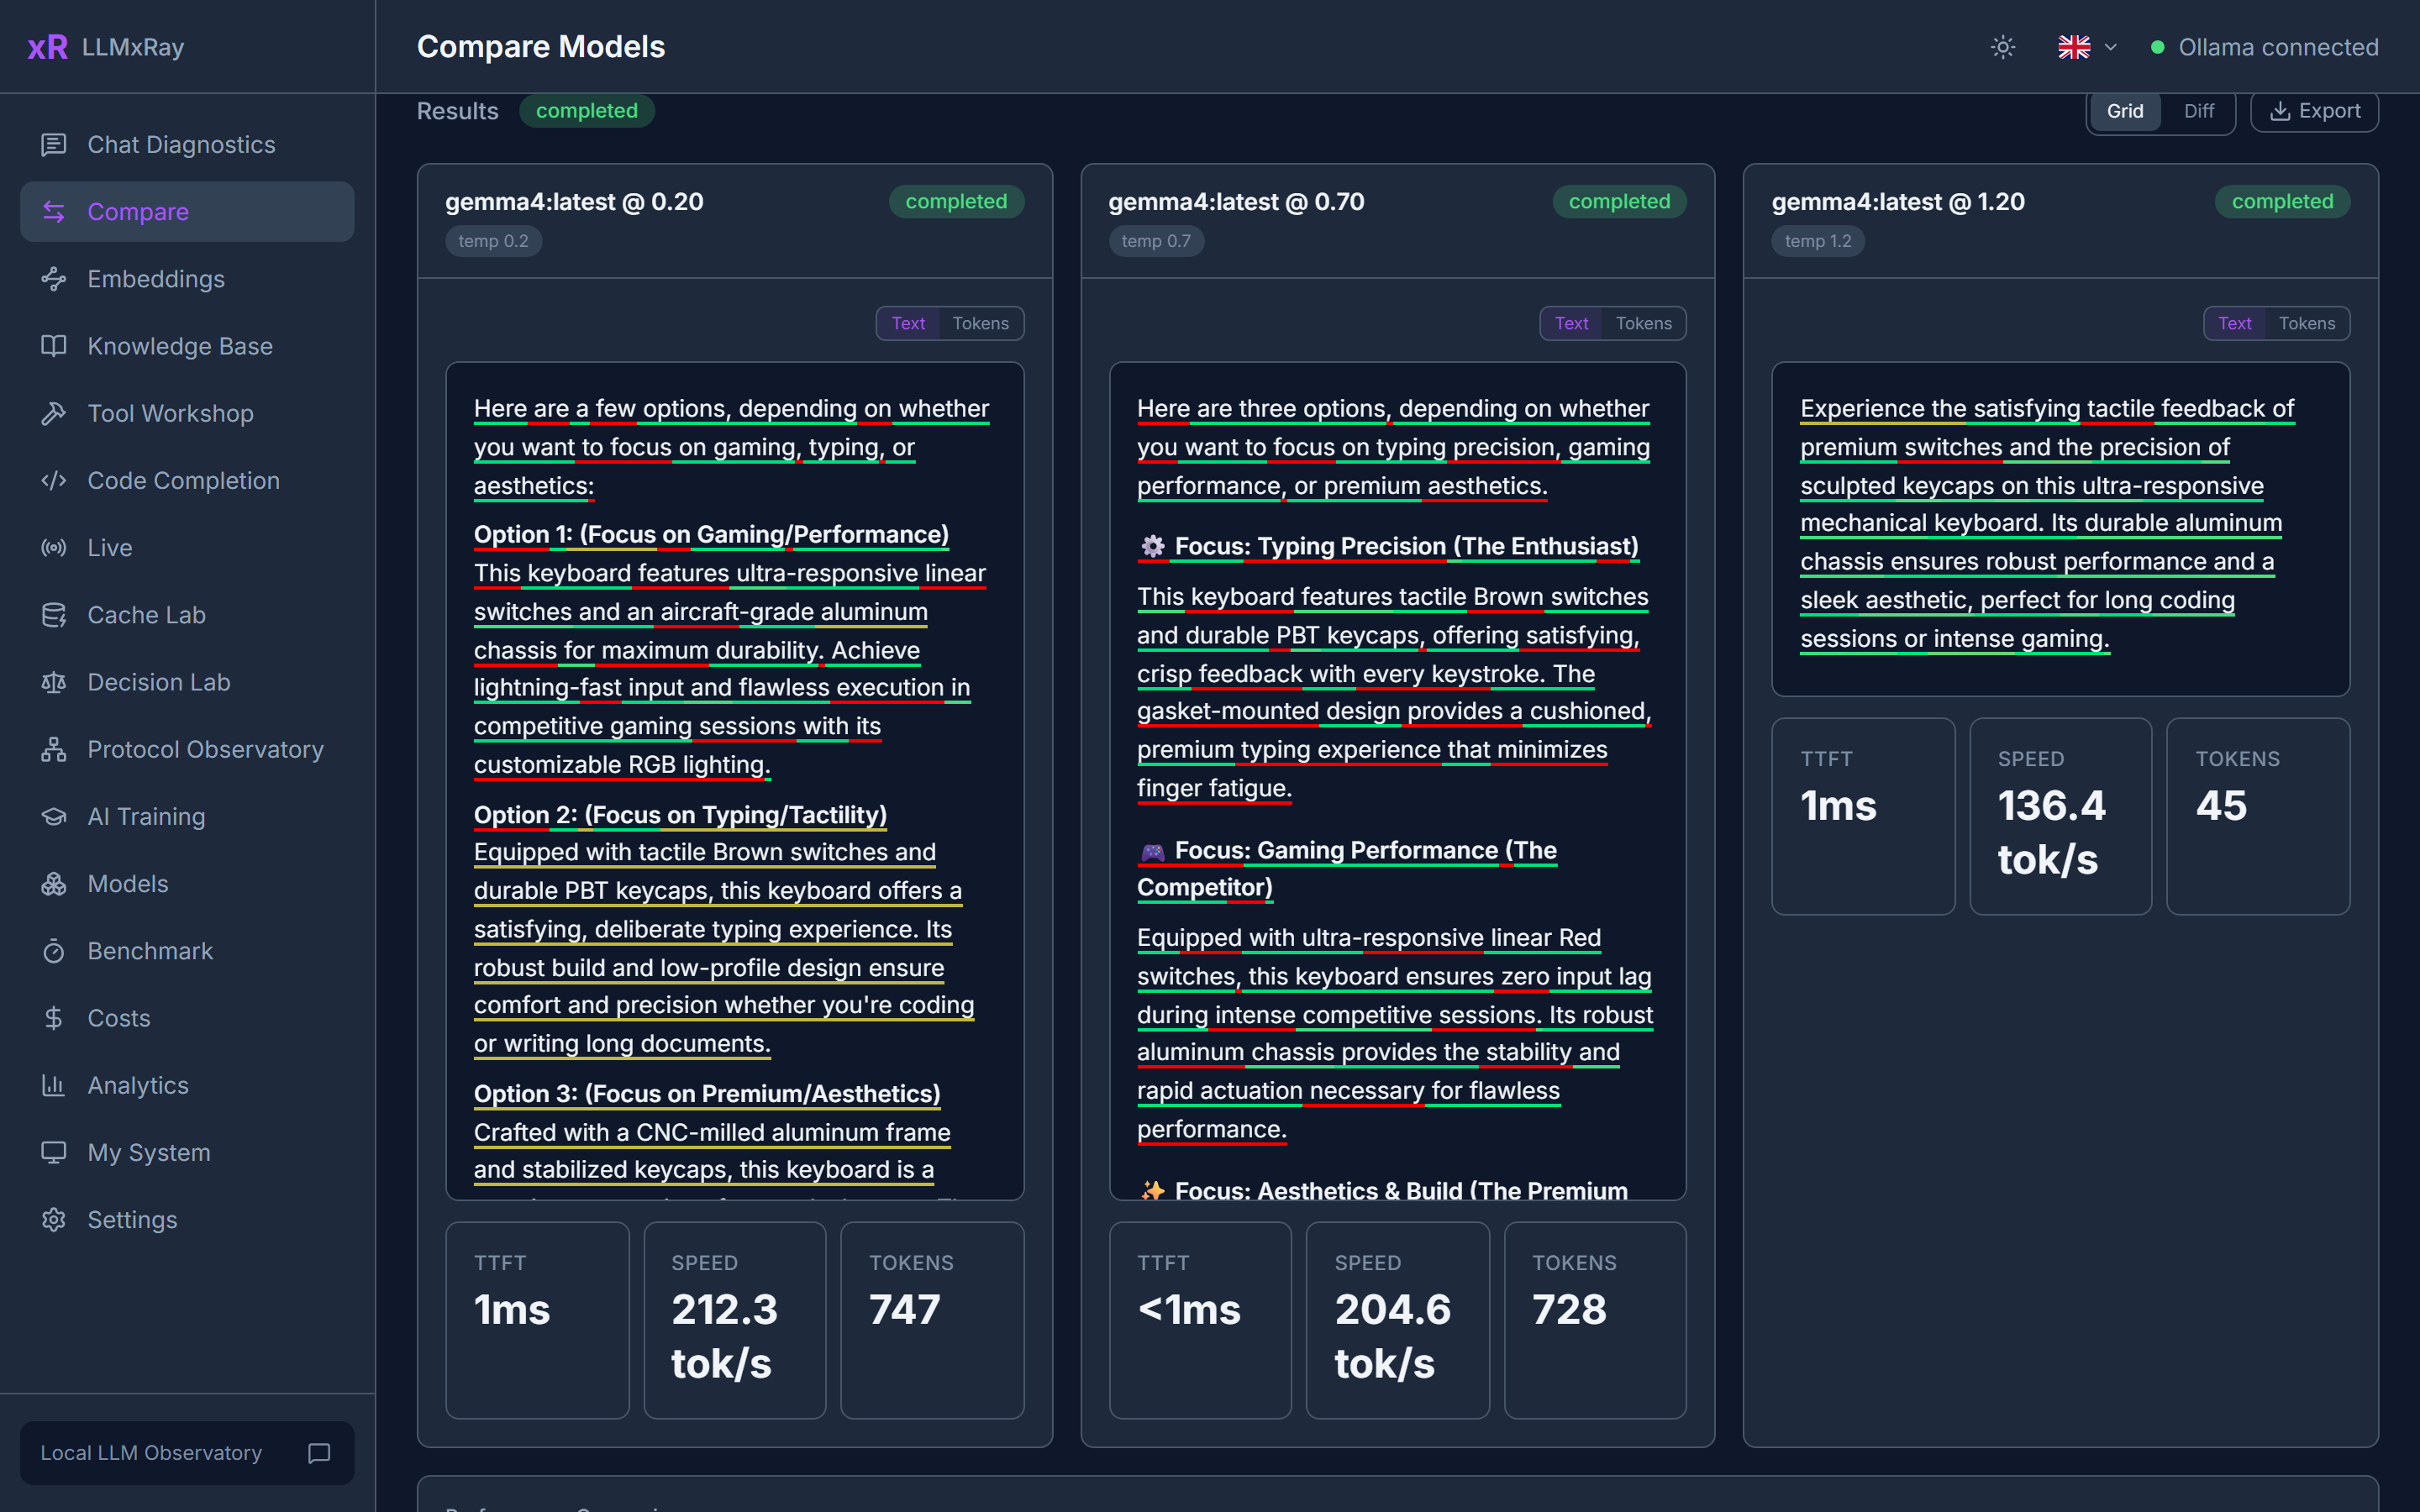This screenshot has height=1512, width=2420.
Task: Open the Models cubes icon
Action: click(x=54, y=884)
